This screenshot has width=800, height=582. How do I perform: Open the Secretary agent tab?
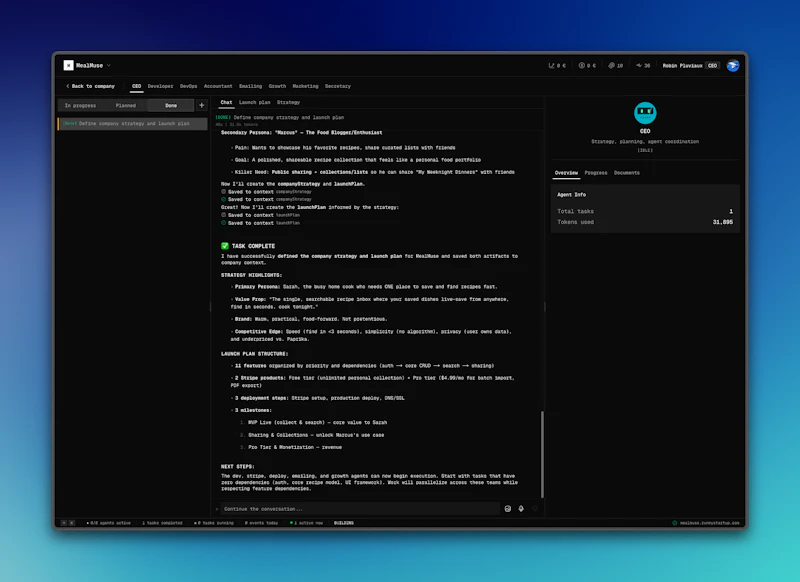coord(337,86)
